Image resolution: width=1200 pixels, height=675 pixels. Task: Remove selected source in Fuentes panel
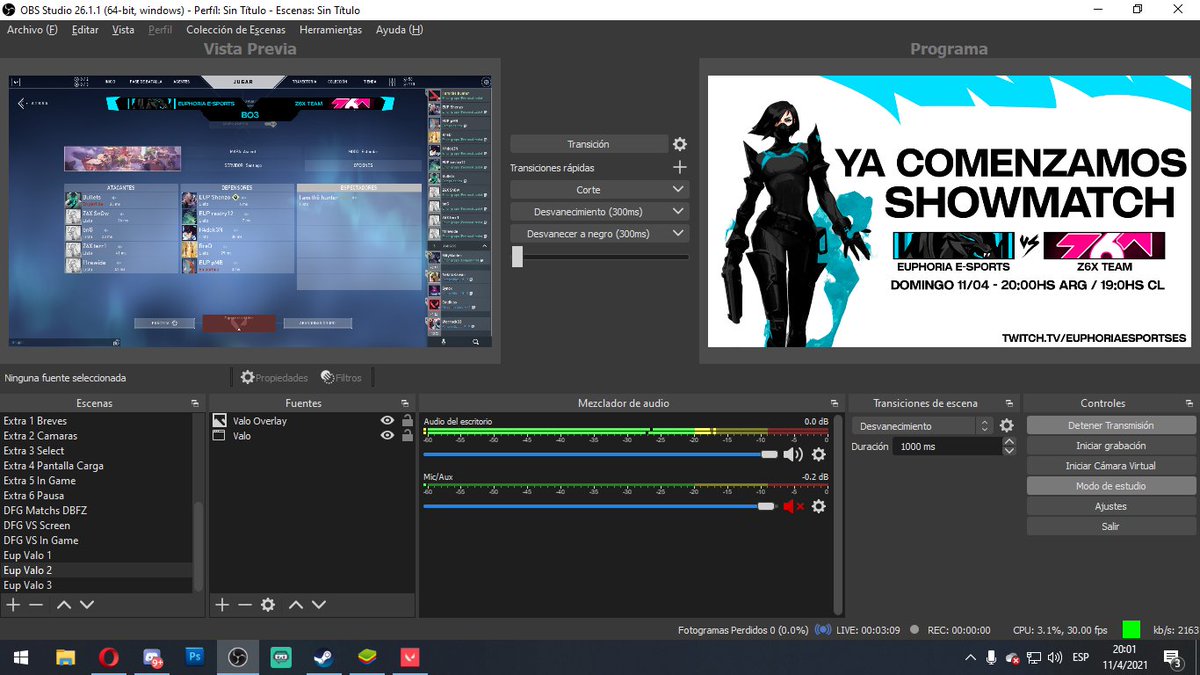click(245, 605)
